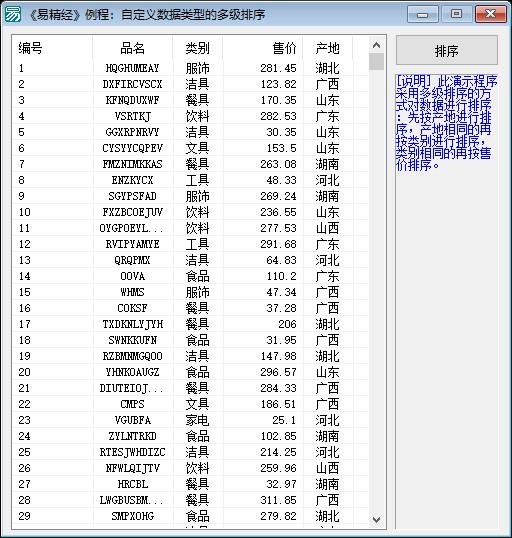Select row 4 named VSRTKJ

click(x=190, y=116)
